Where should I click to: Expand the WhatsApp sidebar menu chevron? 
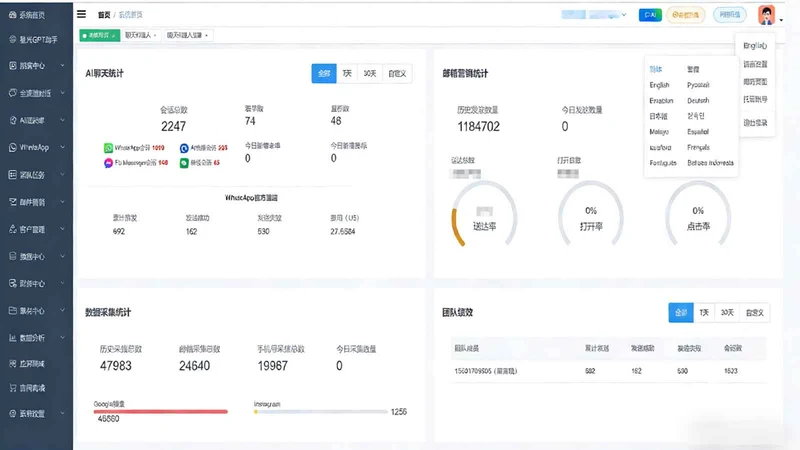(63, 147)
